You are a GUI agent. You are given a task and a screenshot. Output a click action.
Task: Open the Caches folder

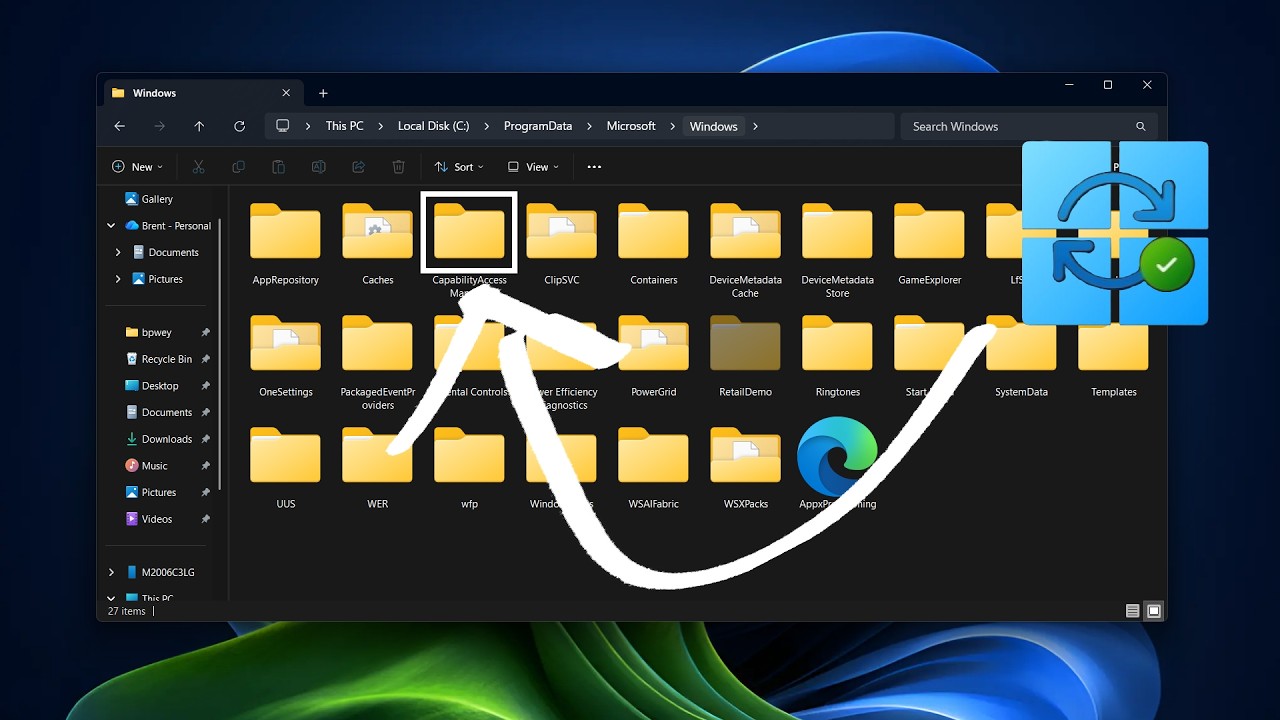coord(377,244)
